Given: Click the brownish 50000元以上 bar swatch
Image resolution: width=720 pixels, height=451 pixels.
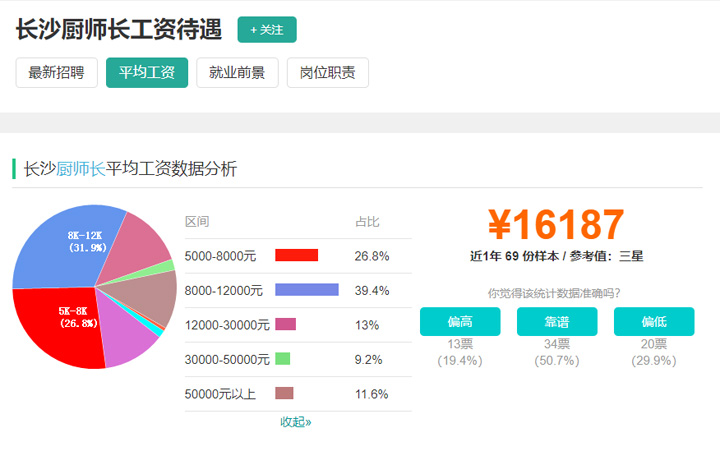Looking at the screenshot, I should click(x=284, y=393).
